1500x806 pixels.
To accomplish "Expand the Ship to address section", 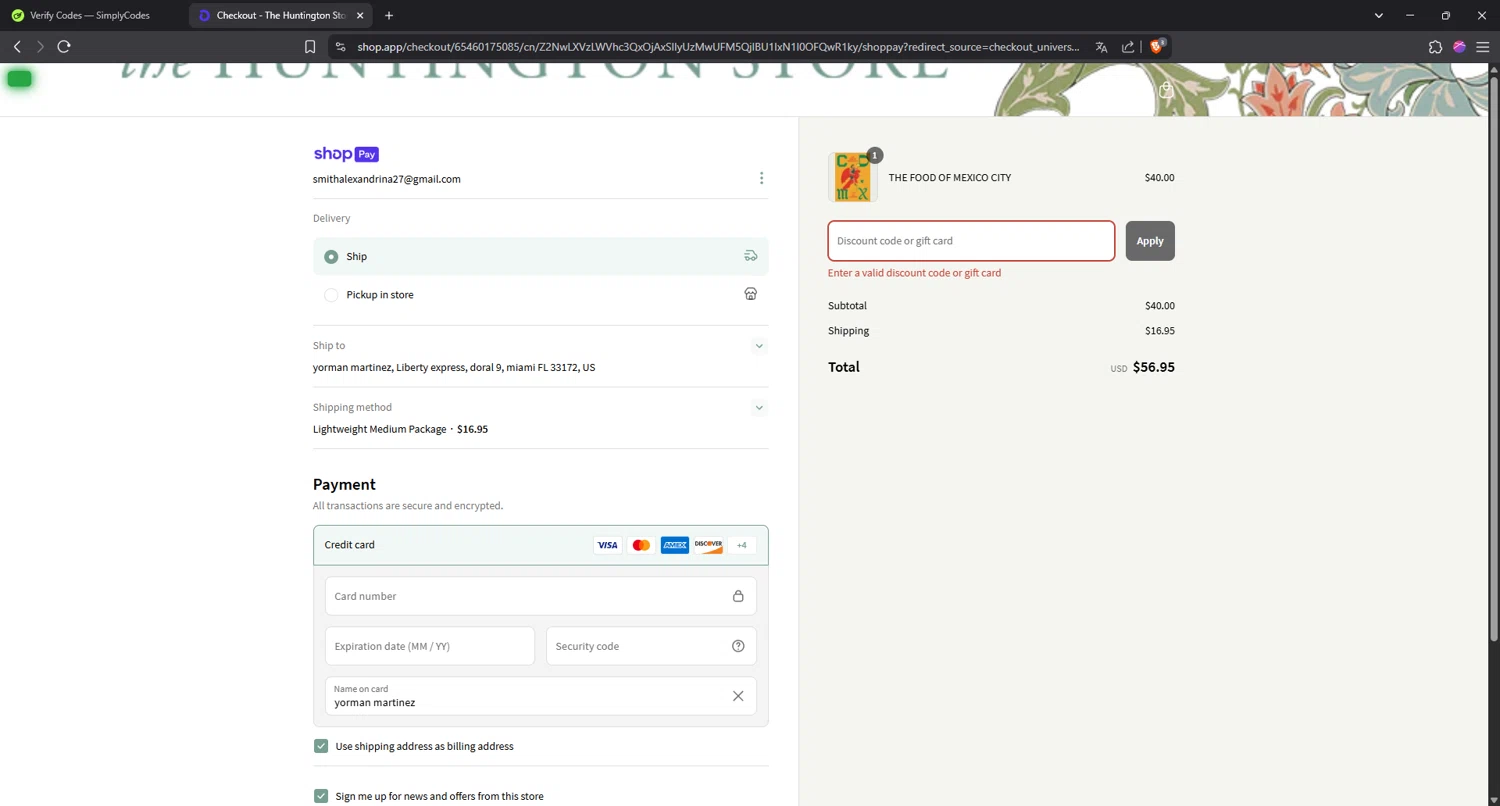I will [x=759, y=346].
